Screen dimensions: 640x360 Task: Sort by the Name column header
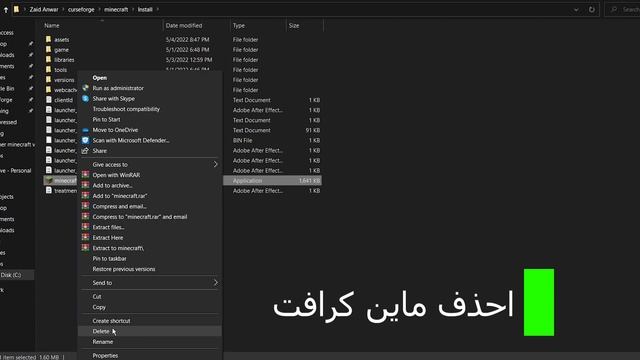(x=52, y=25)
